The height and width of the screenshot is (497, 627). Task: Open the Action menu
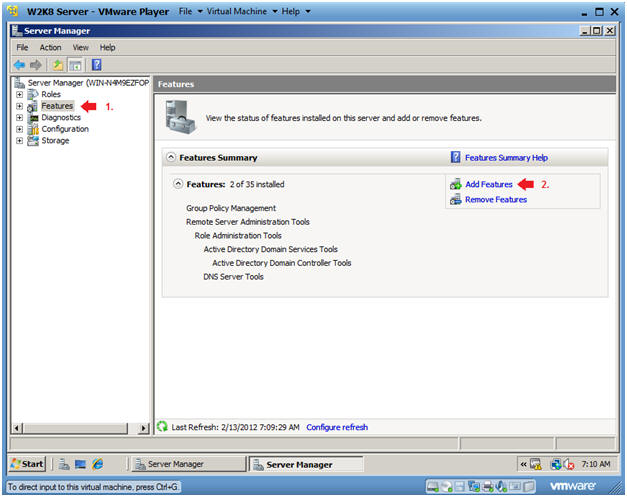50,48
